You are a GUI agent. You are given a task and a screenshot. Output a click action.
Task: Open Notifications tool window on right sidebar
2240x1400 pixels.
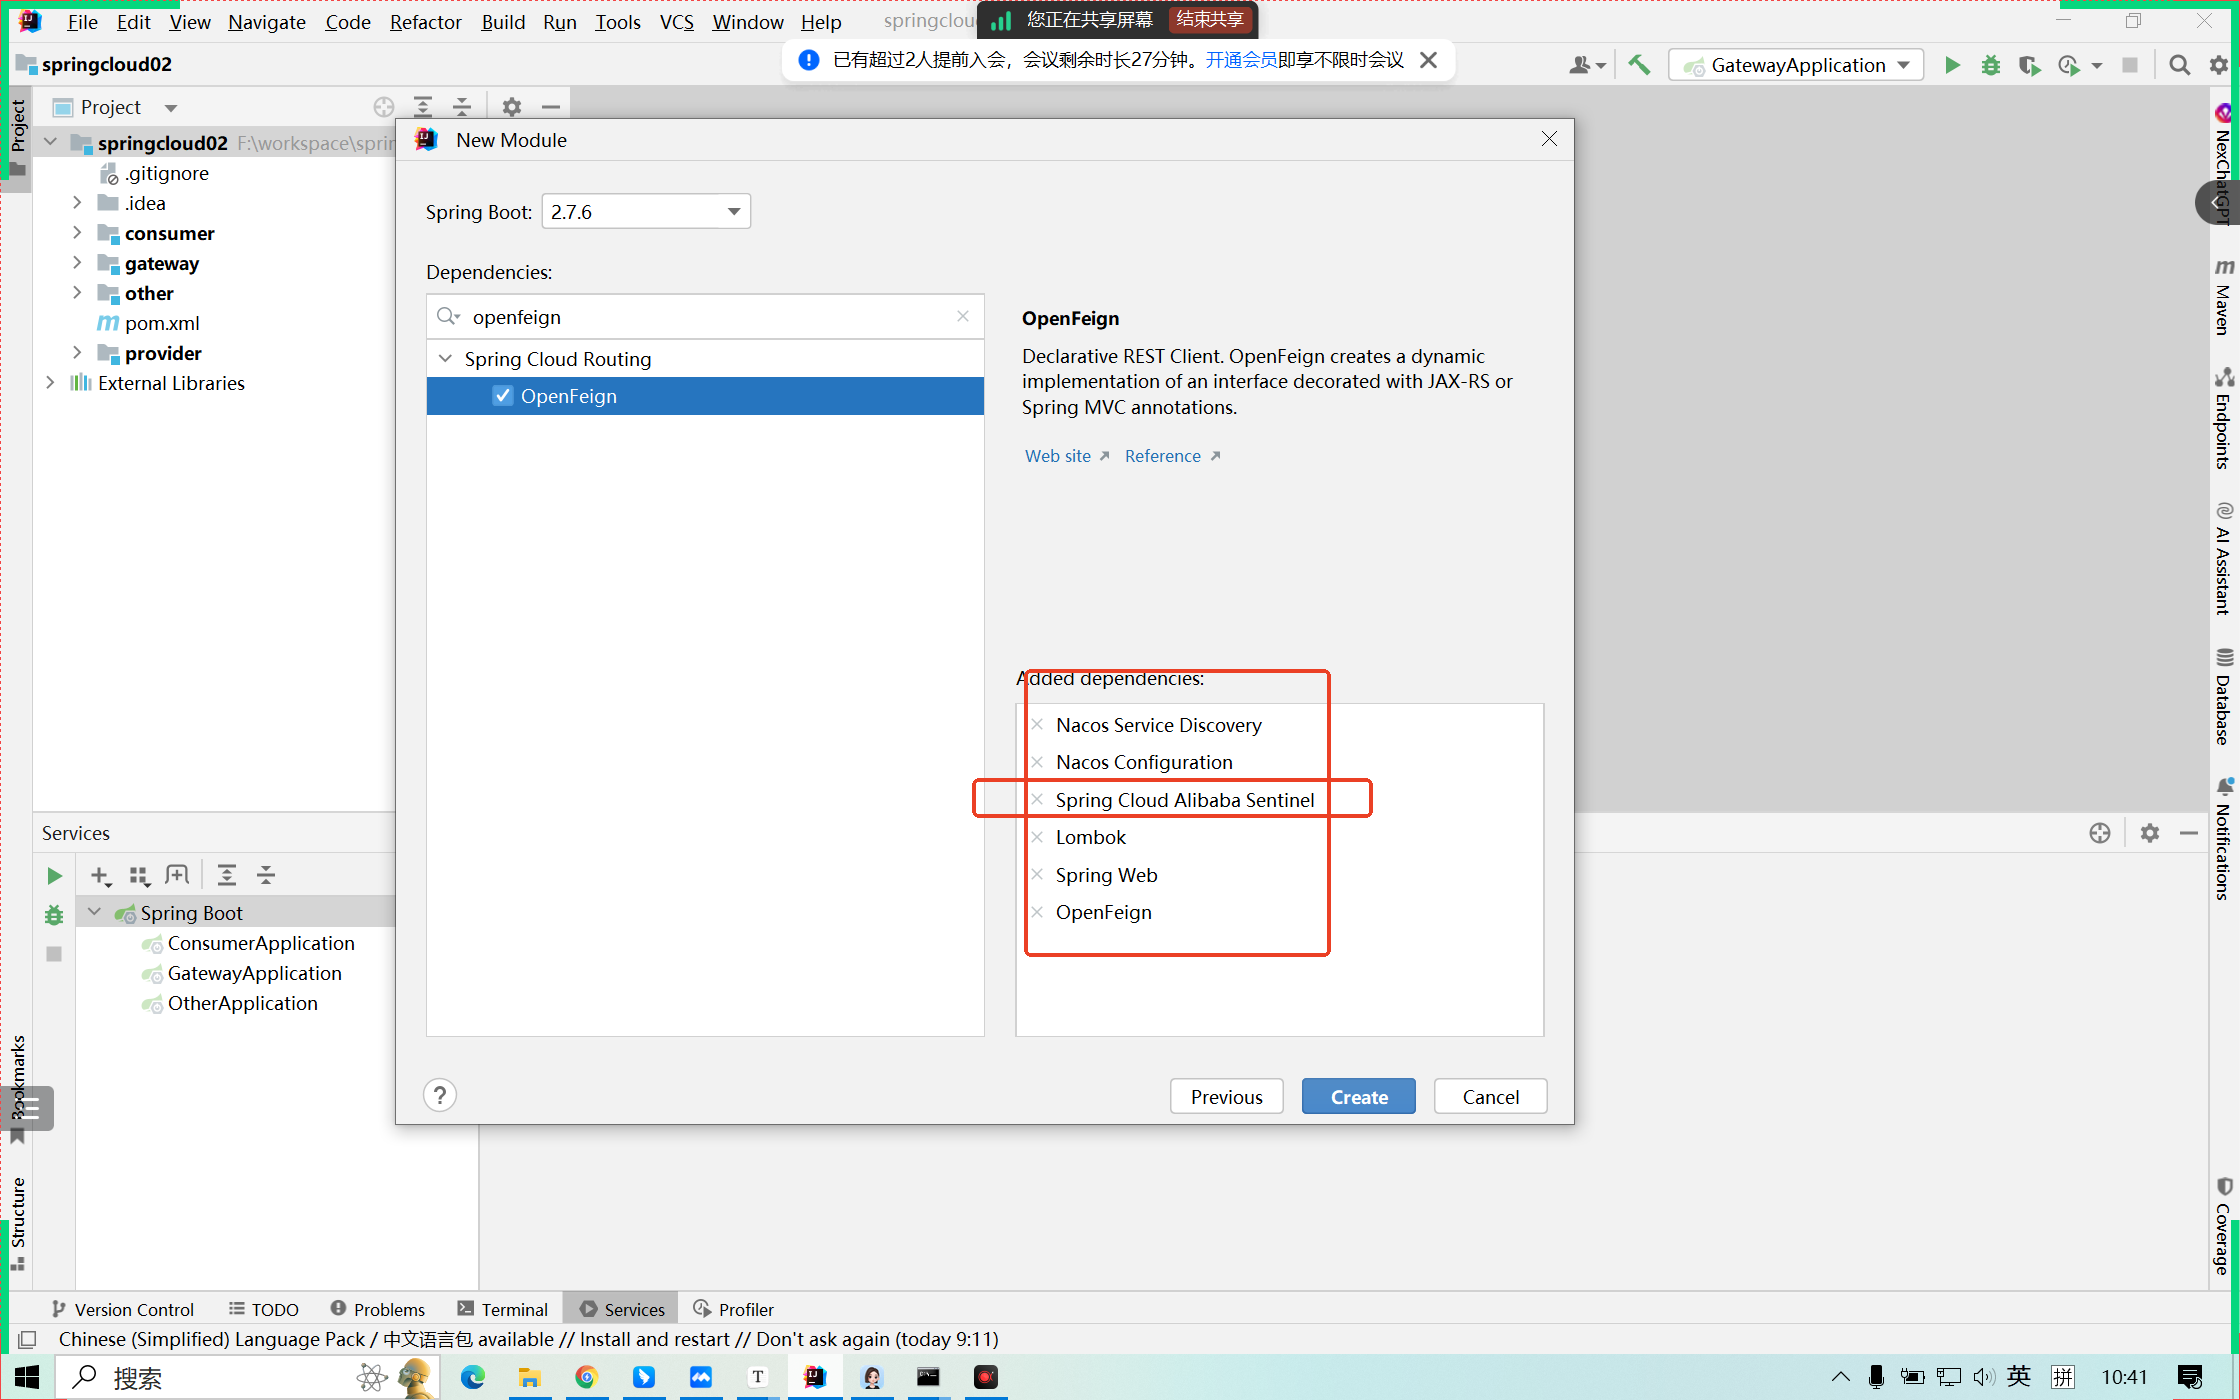point(2223,839)
